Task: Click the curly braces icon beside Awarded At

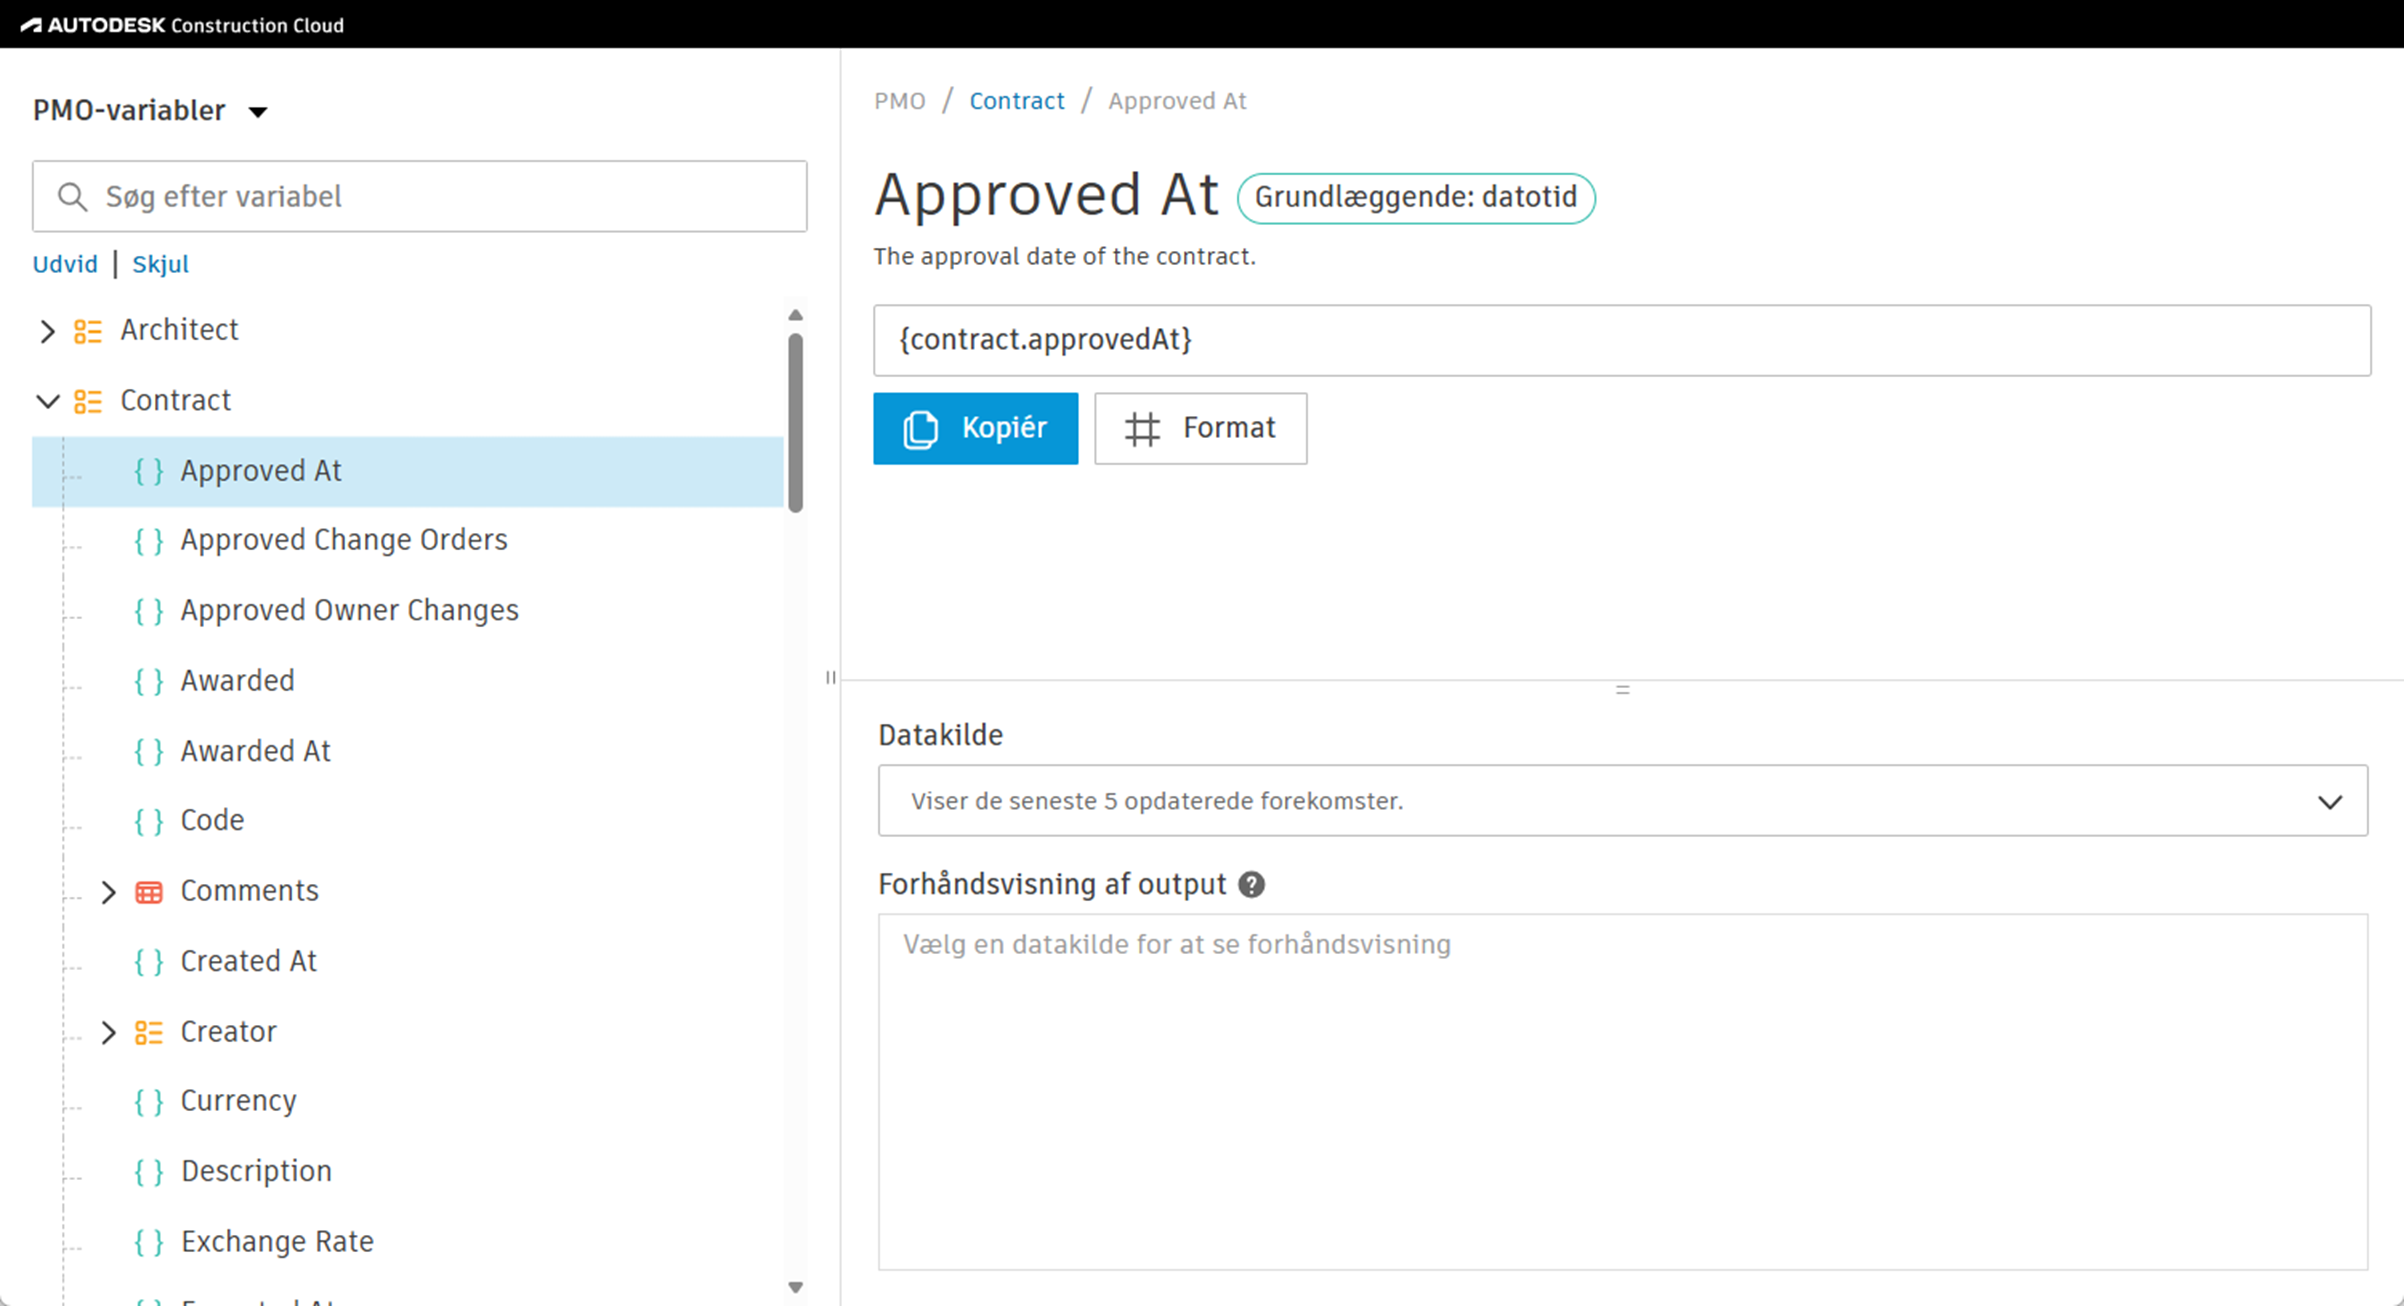Action: pos(149,752)
